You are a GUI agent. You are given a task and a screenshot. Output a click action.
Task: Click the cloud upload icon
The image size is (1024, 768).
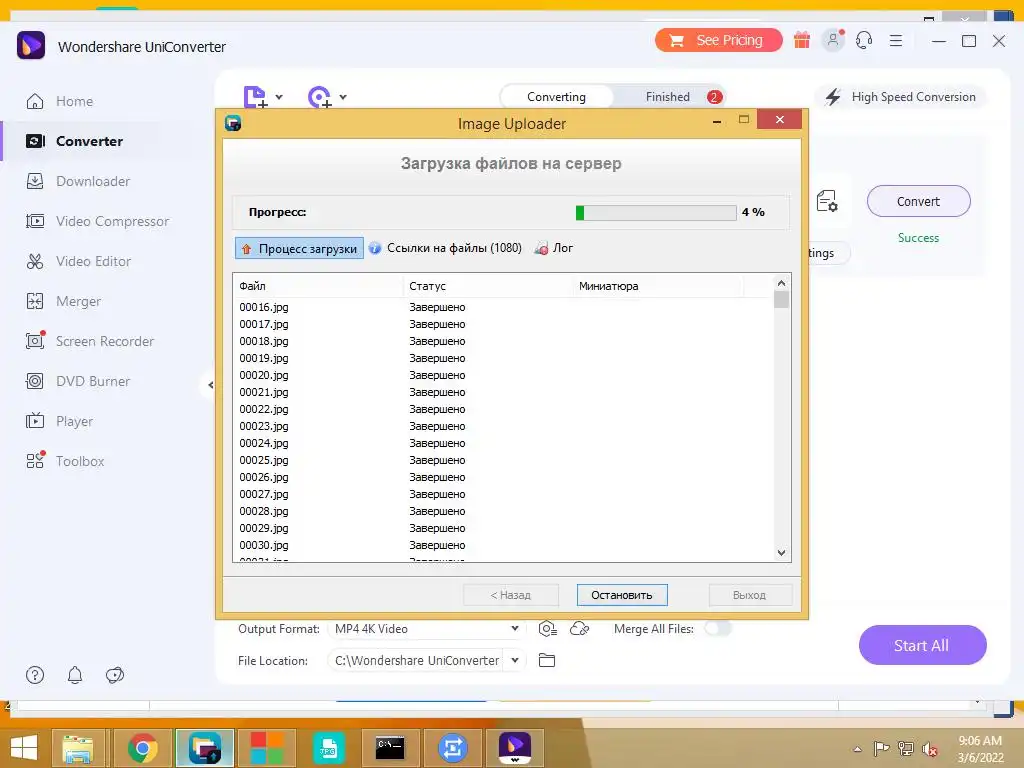[x=579, y=628]
